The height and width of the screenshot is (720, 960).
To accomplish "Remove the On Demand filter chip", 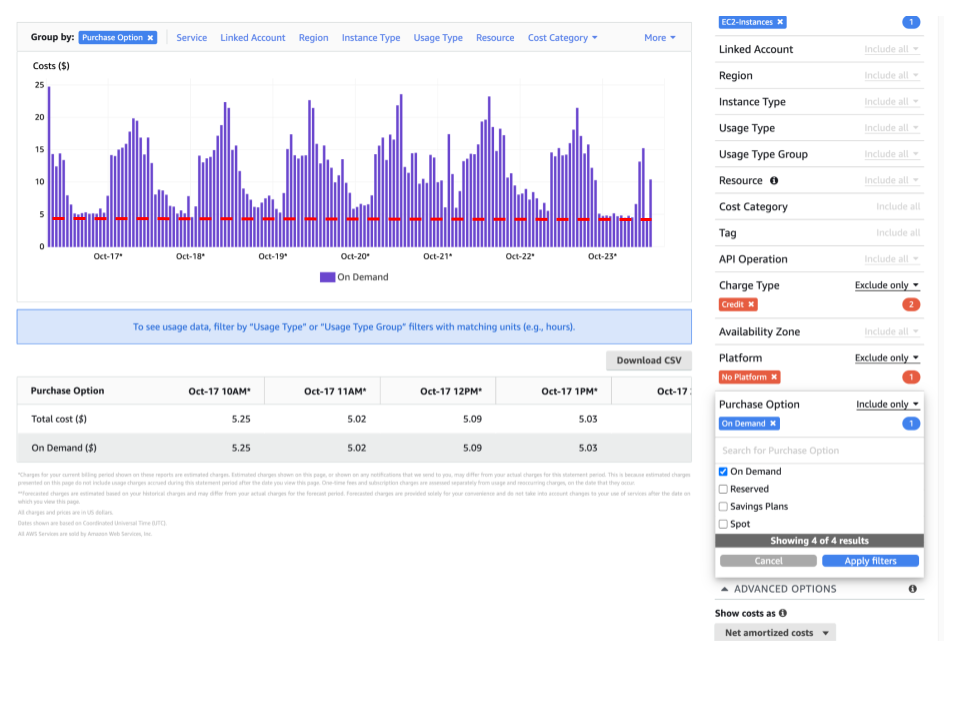I will pos(772,424).
